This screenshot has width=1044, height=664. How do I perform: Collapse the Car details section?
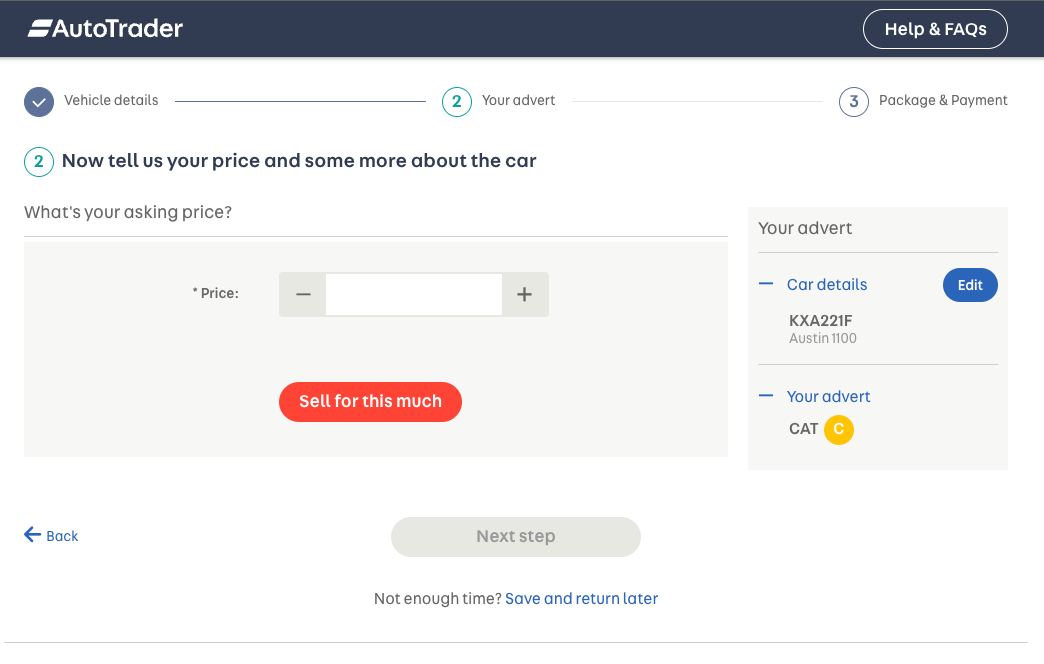tap(766, 284)
